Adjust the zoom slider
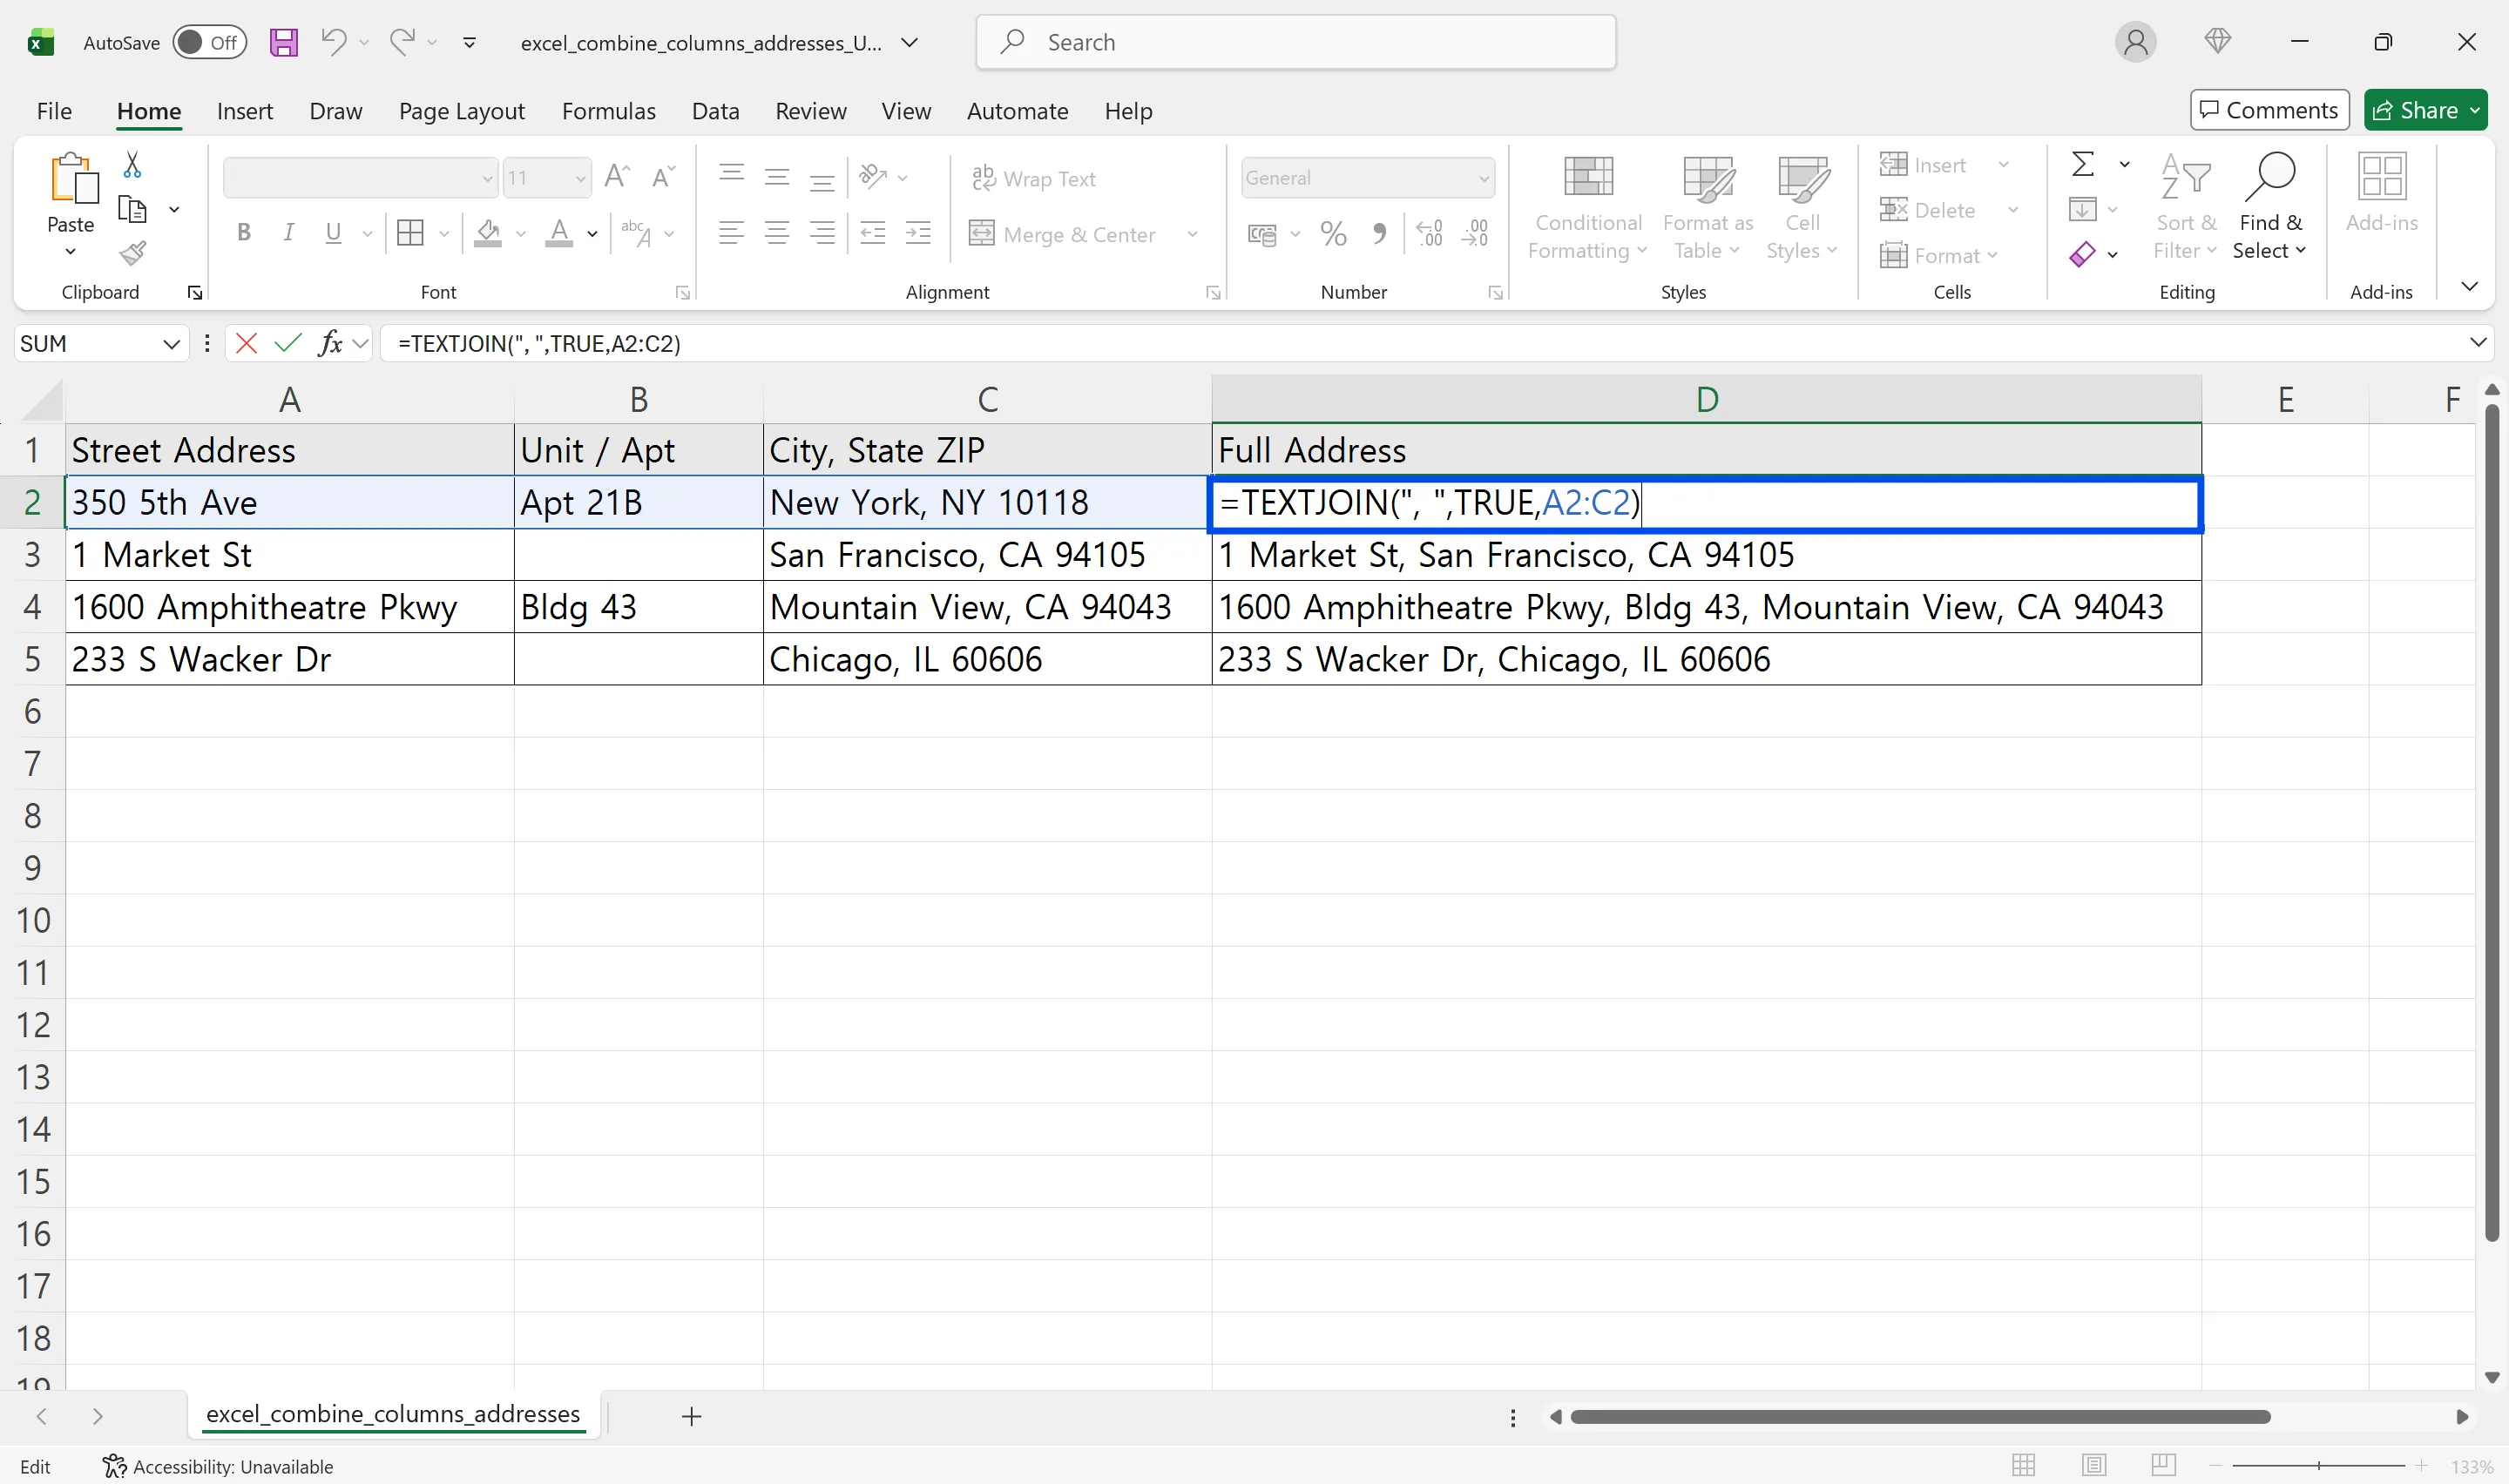Image resolution: width=2509 pixels, height=1484 pixels. pyautogui.click(x=2318, y=1465)
